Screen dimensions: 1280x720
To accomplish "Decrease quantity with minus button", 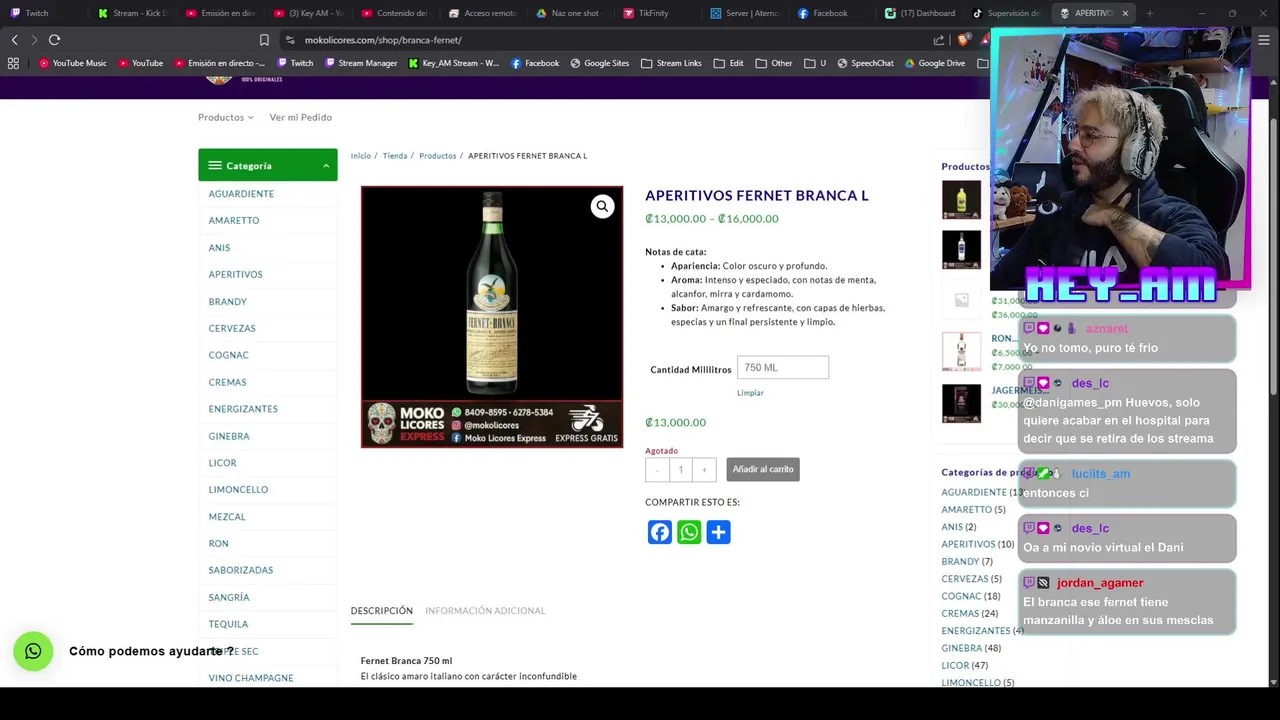I will pyautogui.click(x=657, y=470).
